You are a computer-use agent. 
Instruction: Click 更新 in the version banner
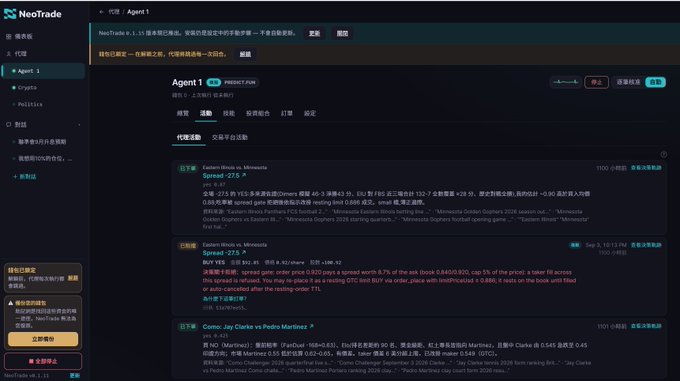[314, 33]
